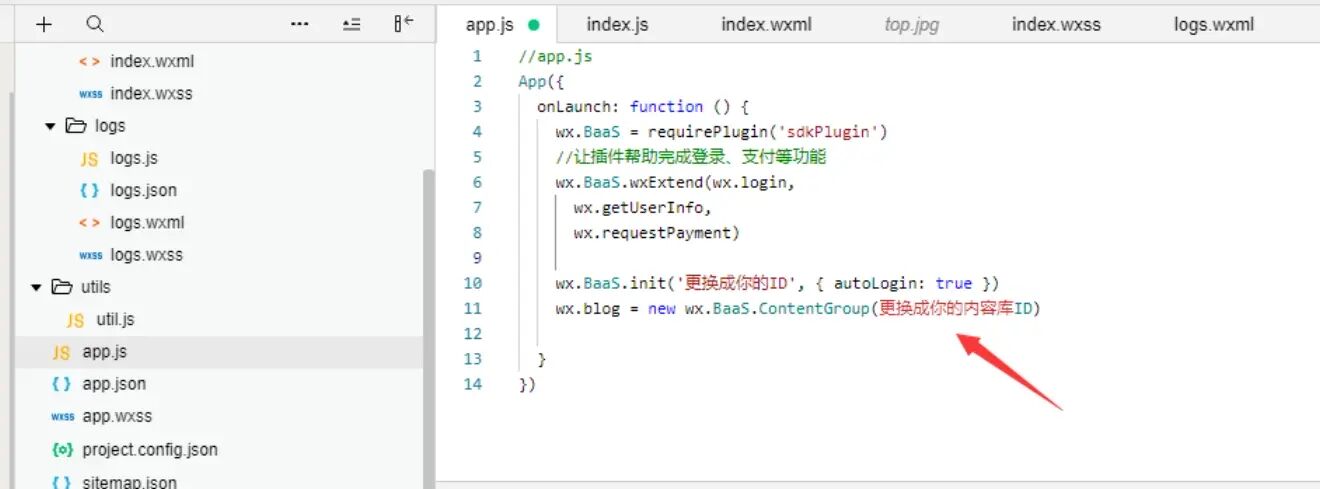1320x489 pixels.
Task: Open the top.jpg preview tab
Action: pyautogui.click(x=911, y=24)
